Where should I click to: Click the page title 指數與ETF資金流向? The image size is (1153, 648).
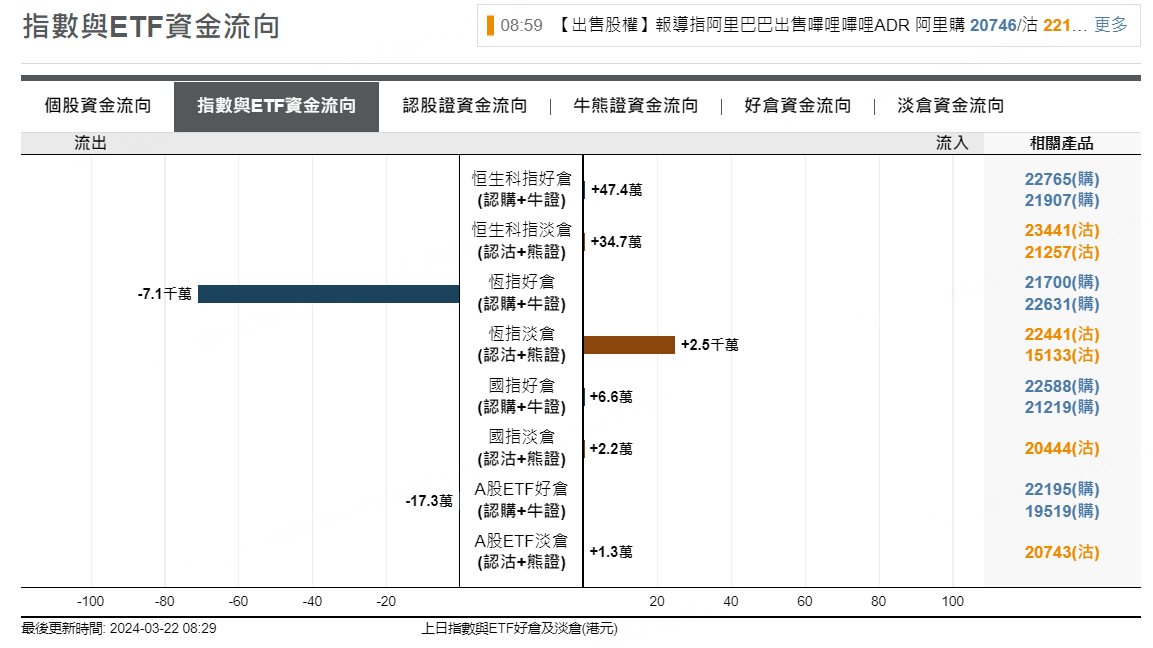(x=151, y=26)
